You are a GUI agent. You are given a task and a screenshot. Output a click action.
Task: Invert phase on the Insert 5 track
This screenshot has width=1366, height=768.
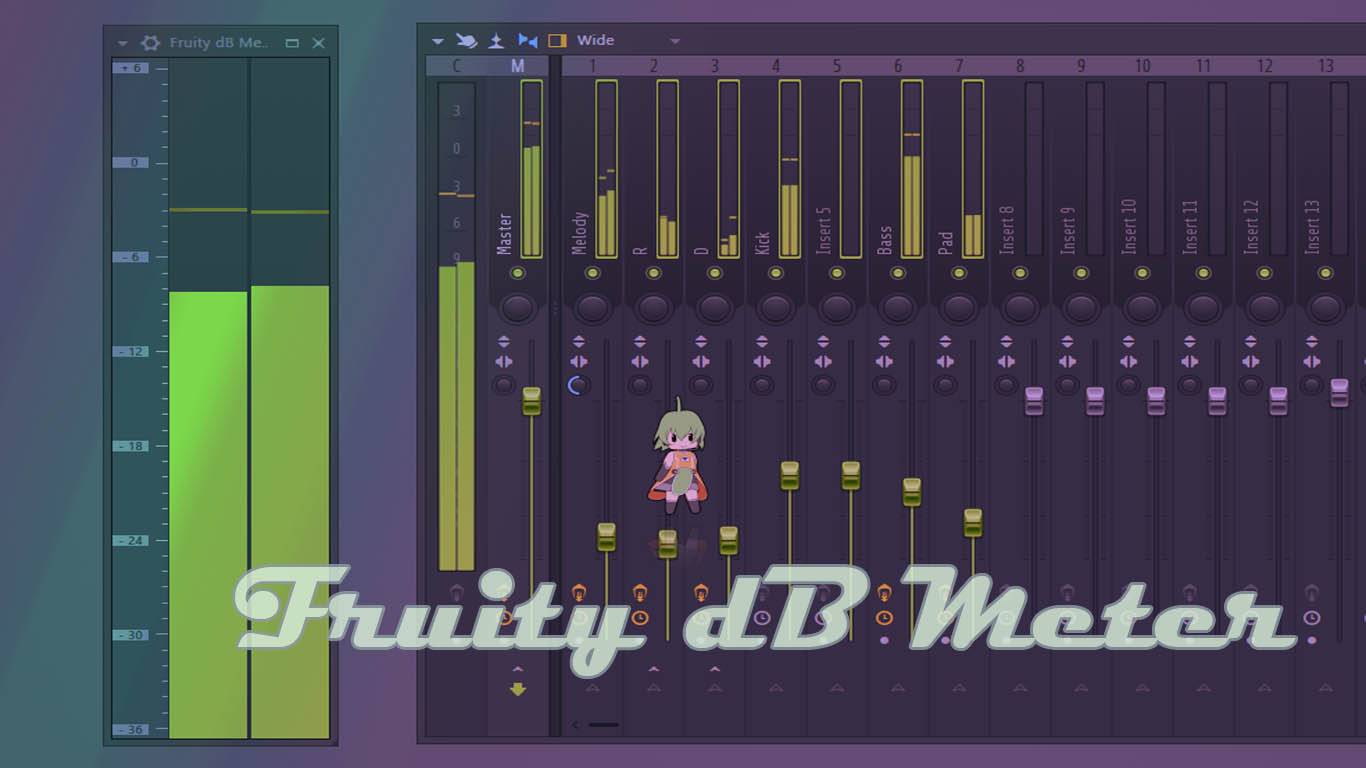823,342
